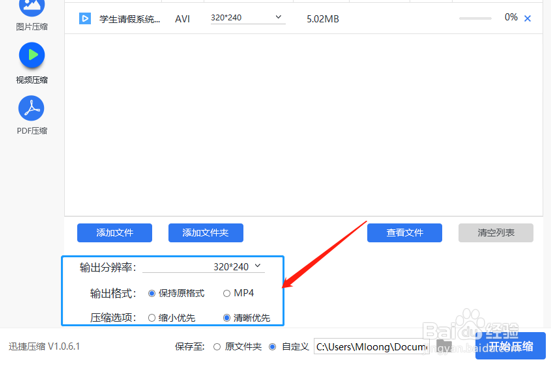
Task: Open the 输出分辨率 320*240 dropdown
Action: (203, 267)
